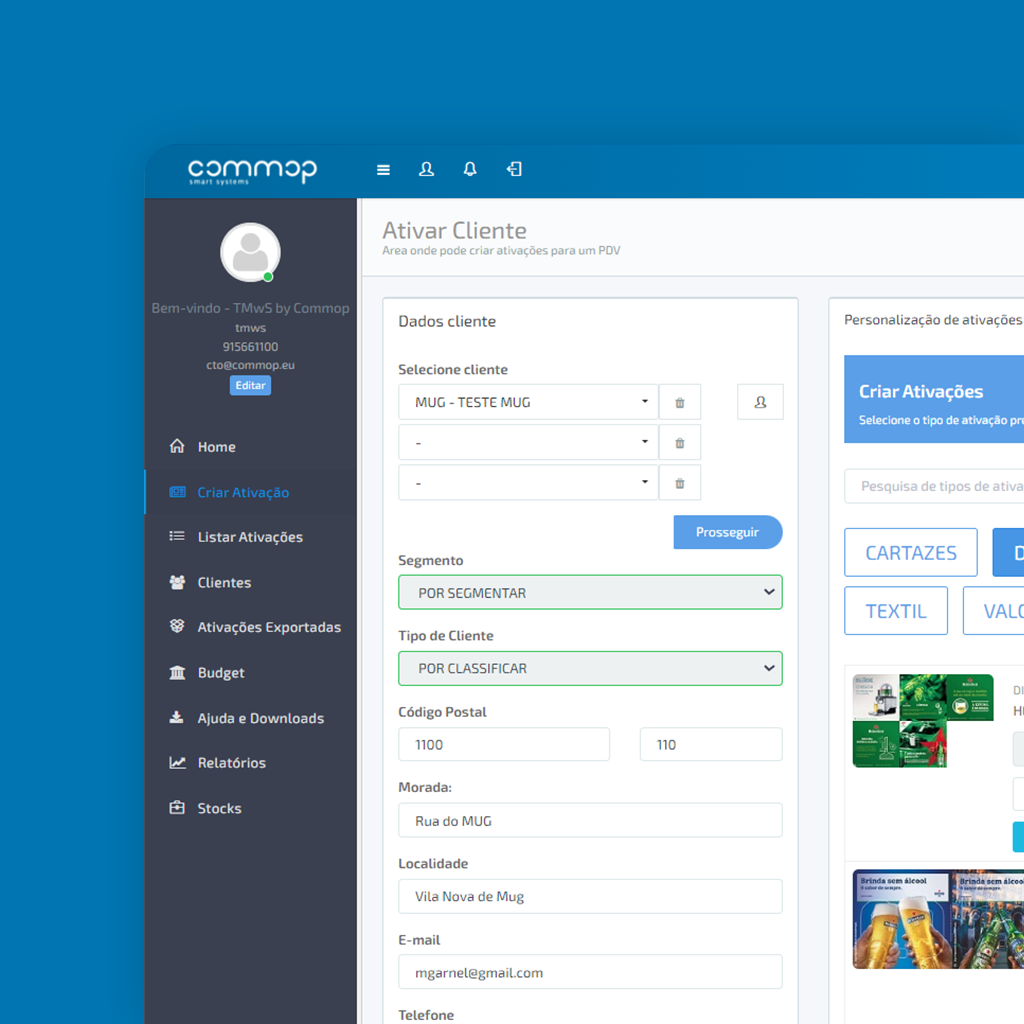The image size is (1024, 1024).
Task: Click the Localidade field Vila Nova de Mug
Action: [590, 896]
